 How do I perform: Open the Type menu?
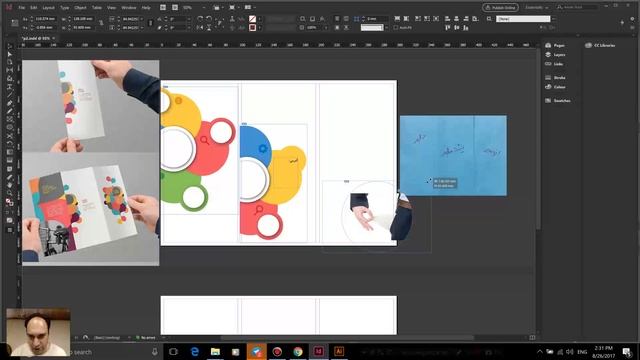coord(64,7)
